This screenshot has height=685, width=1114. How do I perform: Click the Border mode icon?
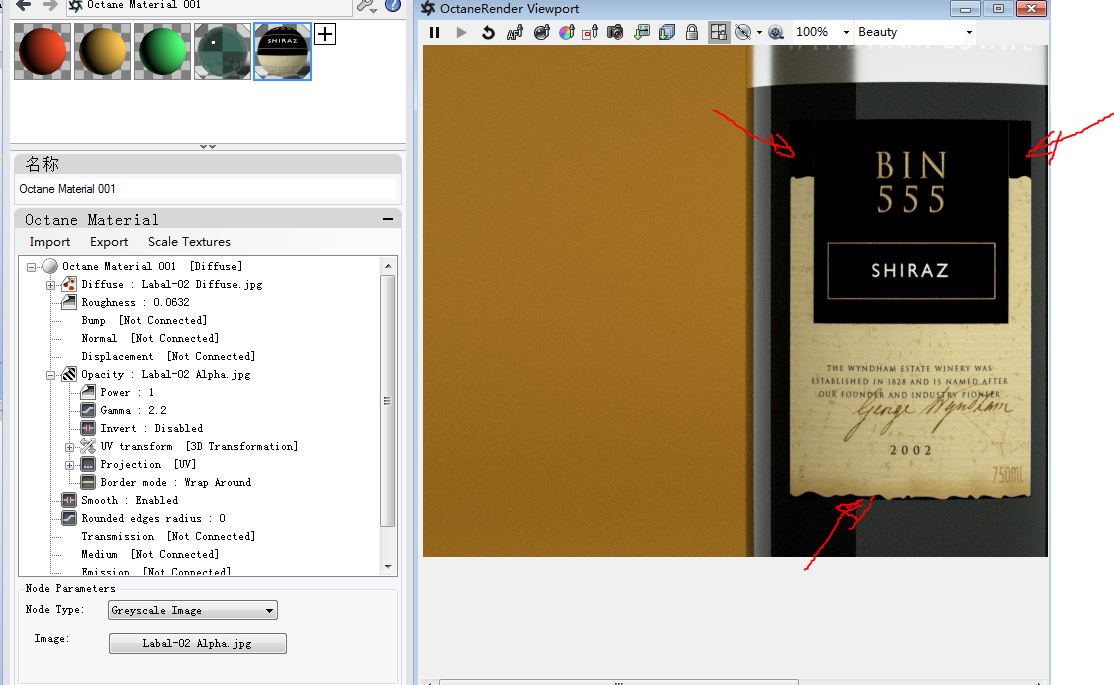pos(88,482)
